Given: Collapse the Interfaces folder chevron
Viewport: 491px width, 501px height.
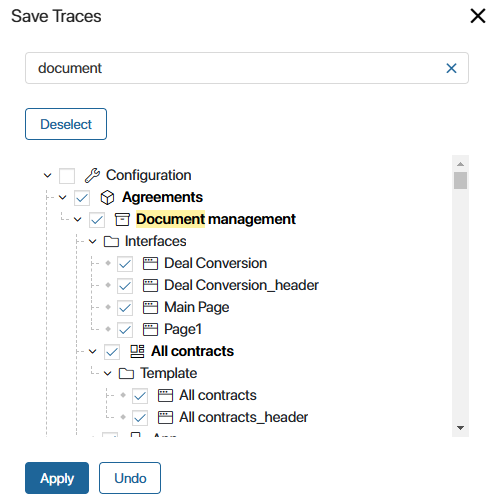Looking at the screenshot, I should 93,241.
